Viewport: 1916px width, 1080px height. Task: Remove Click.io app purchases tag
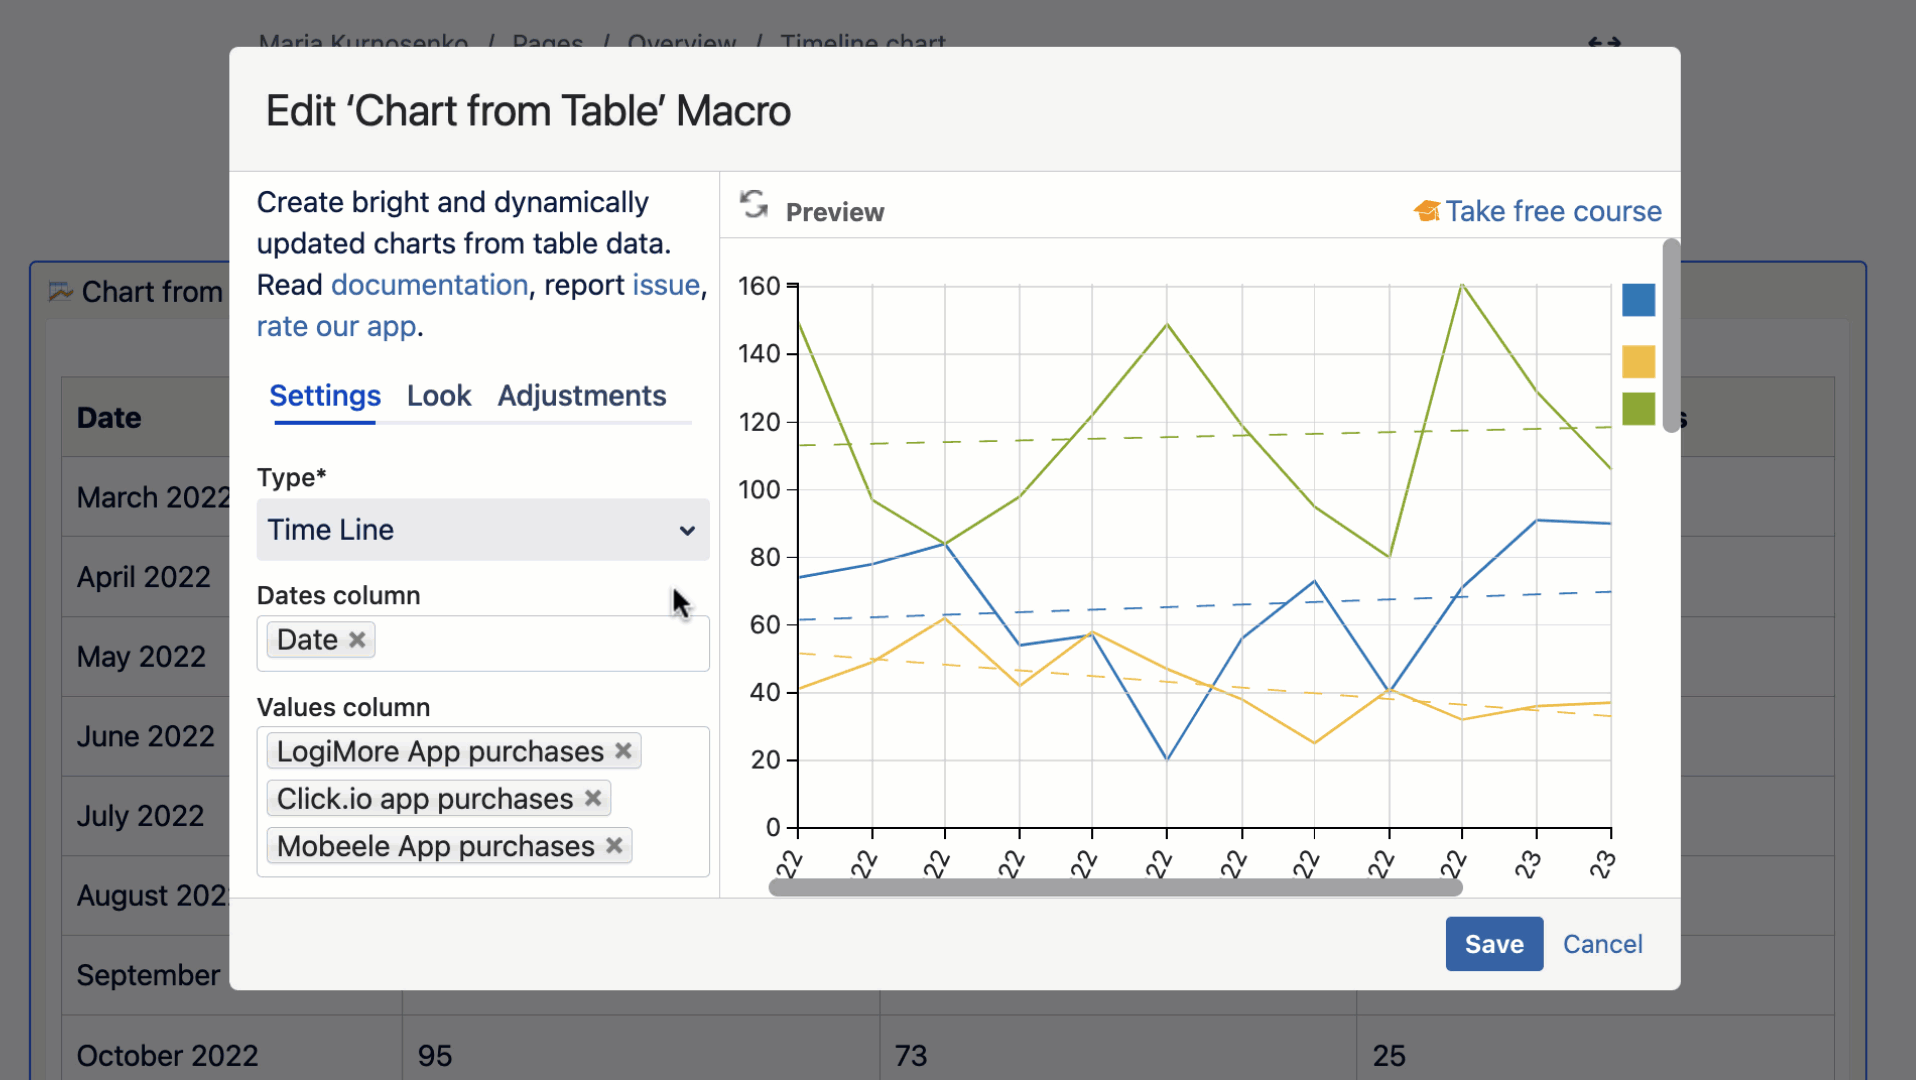(x=593, y=798)
